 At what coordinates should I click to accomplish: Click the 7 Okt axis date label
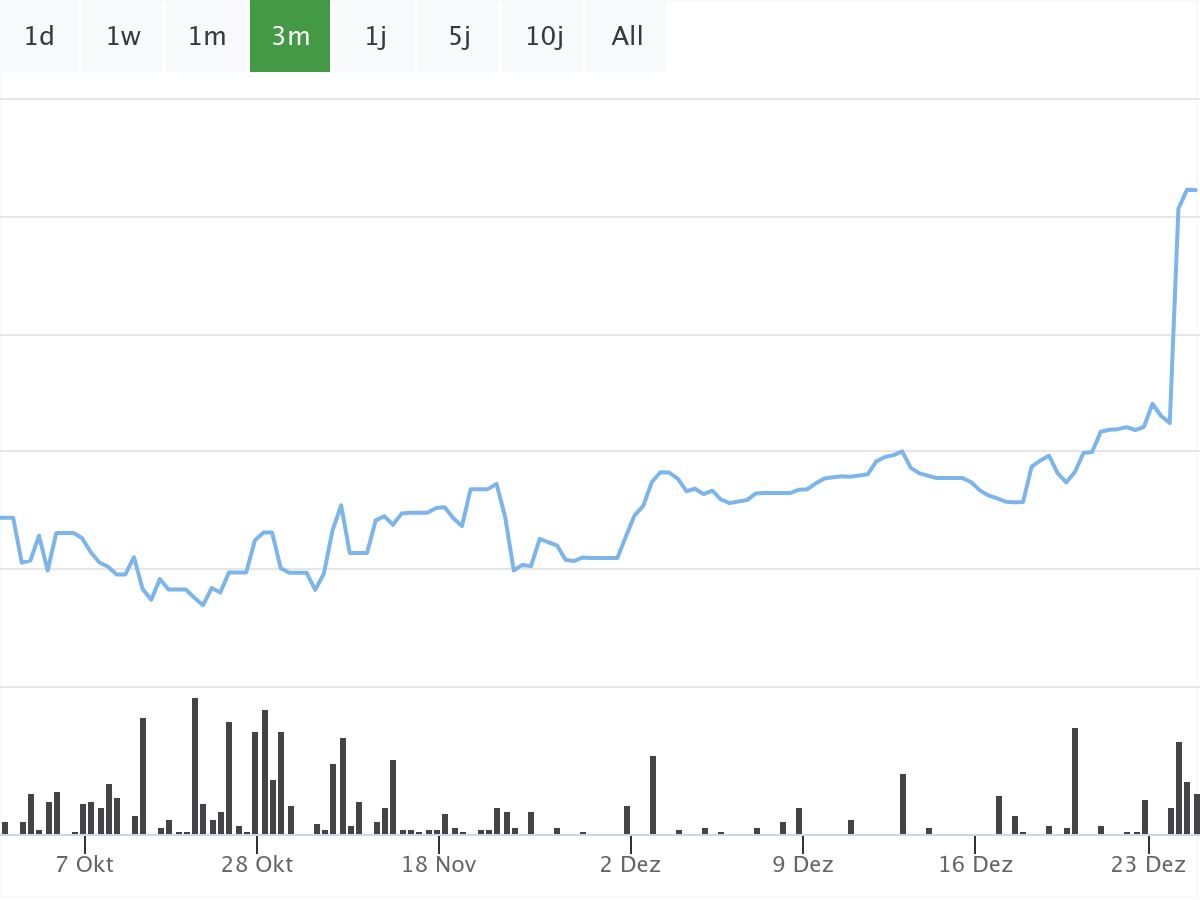tap(85, 864)
